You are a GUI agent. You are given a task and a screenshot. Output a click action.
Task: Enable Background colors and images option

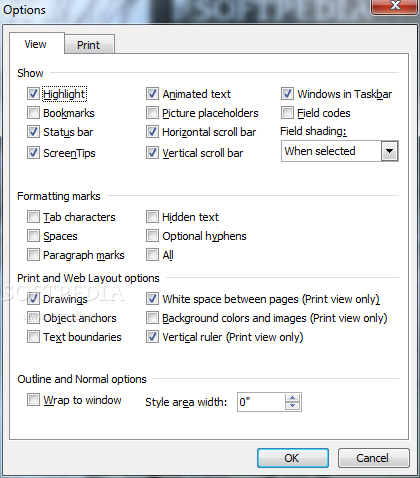(x=152, y=318)
